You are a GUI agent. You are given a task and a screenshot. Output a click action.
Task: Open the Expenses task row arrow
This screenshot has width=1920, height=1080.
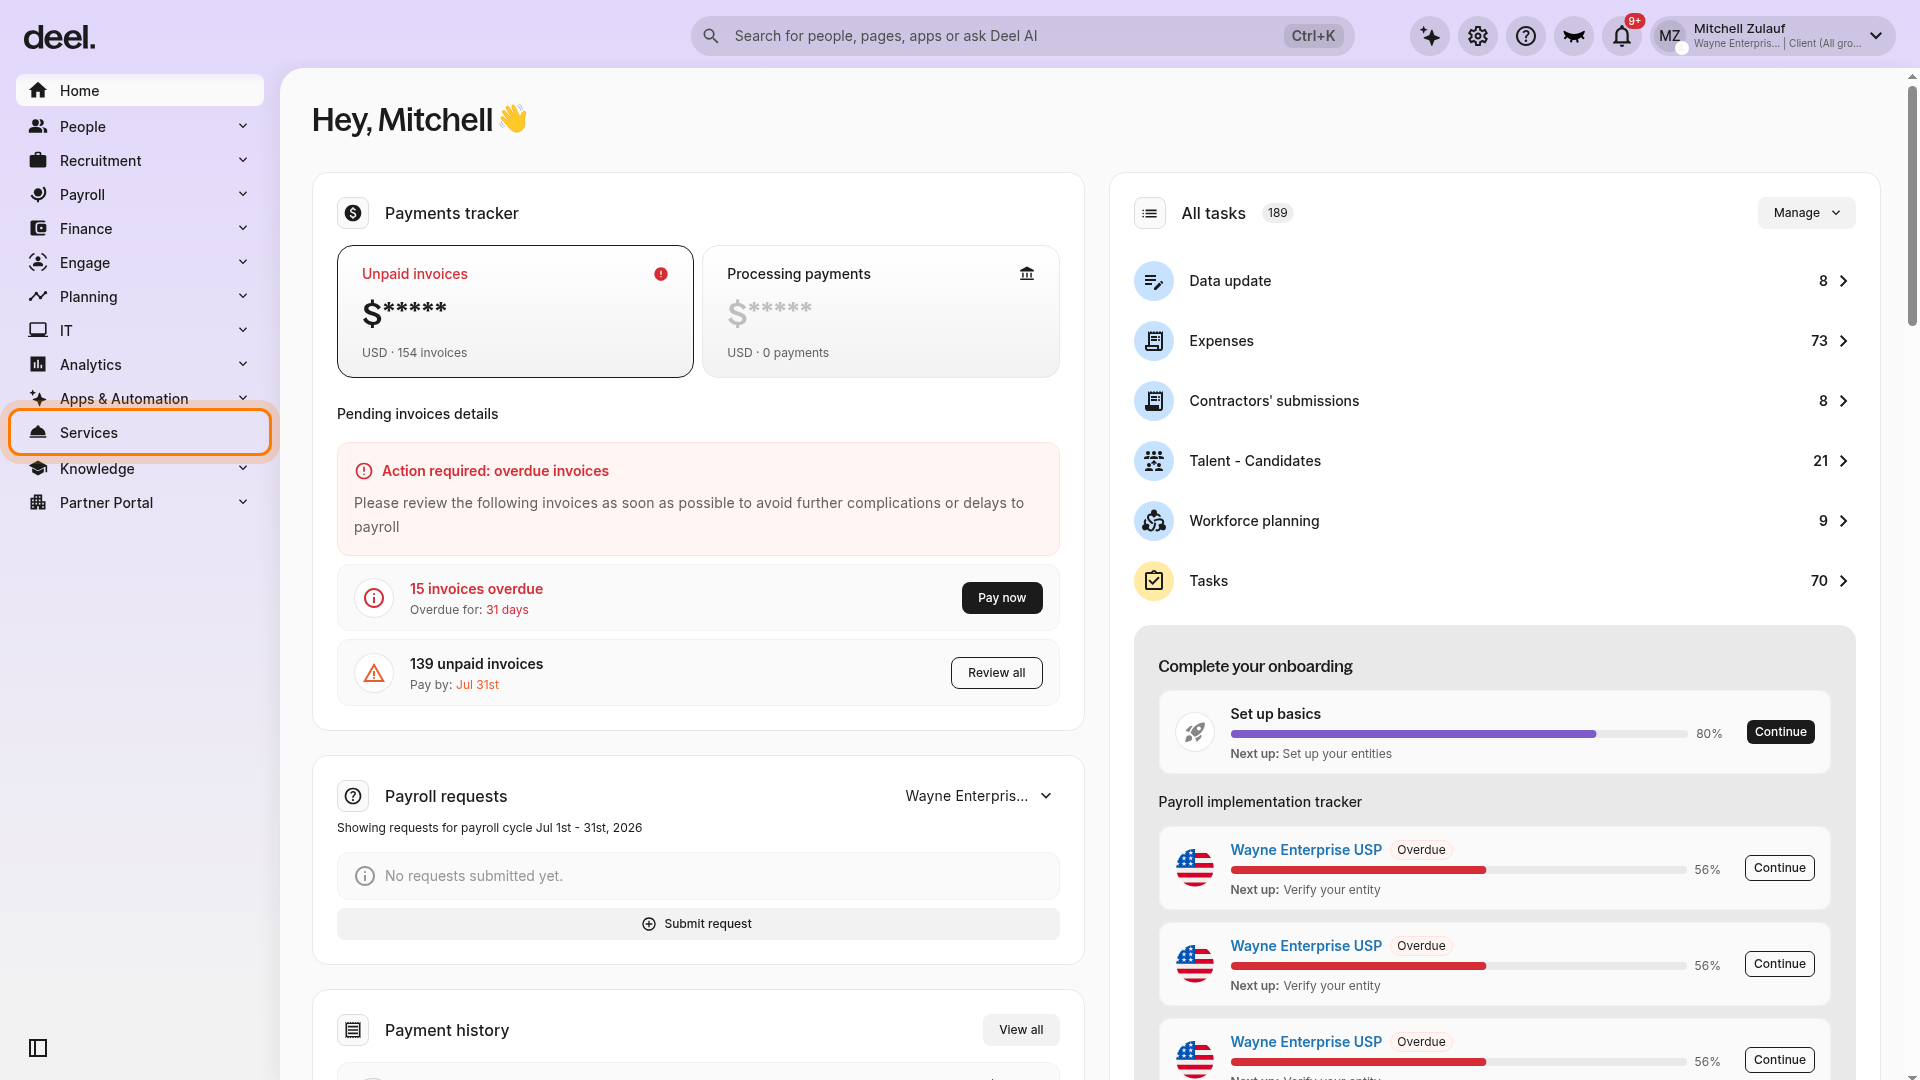tap(1844, 341)
